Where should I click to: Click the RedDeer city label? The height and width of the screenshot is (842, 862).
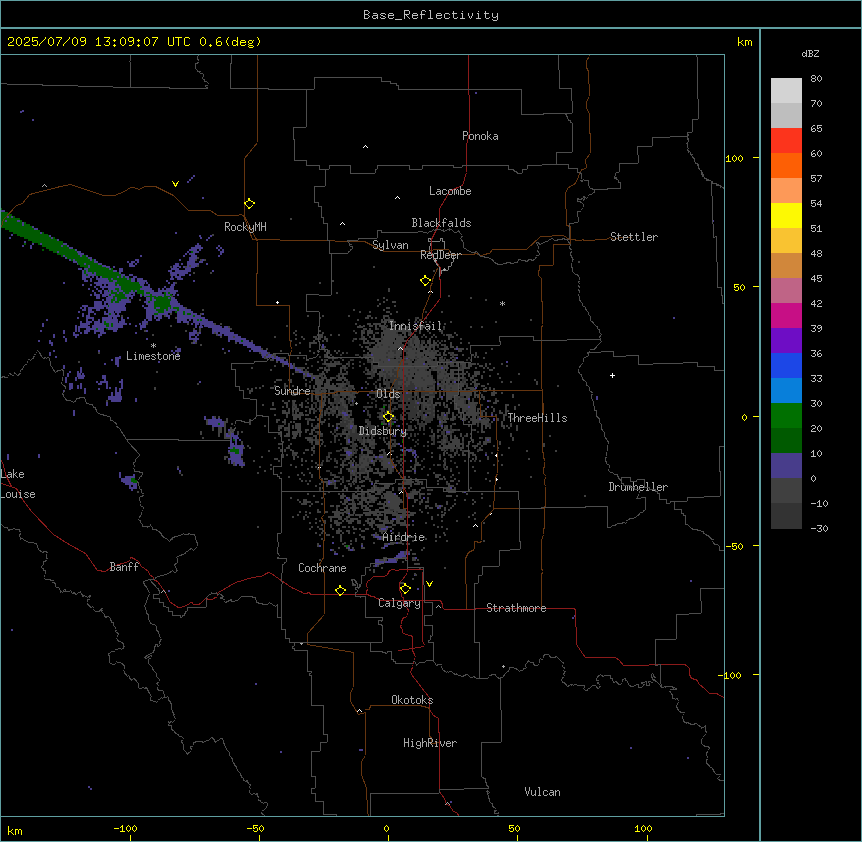coord(440,254)
